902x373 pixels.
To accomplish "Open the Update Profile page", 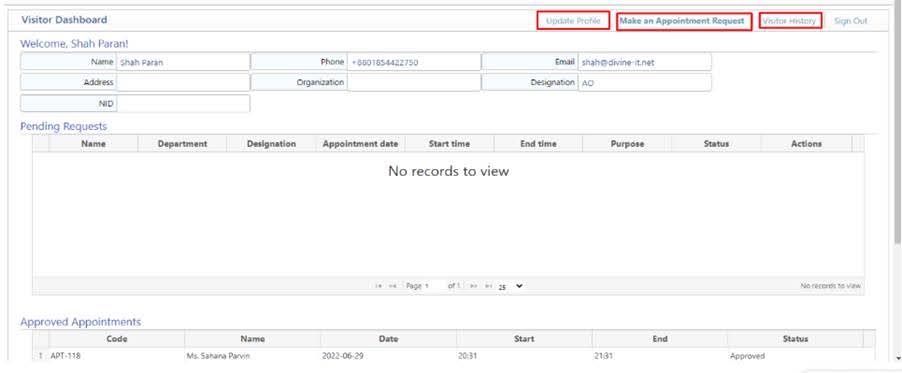I will click(573, 21).
